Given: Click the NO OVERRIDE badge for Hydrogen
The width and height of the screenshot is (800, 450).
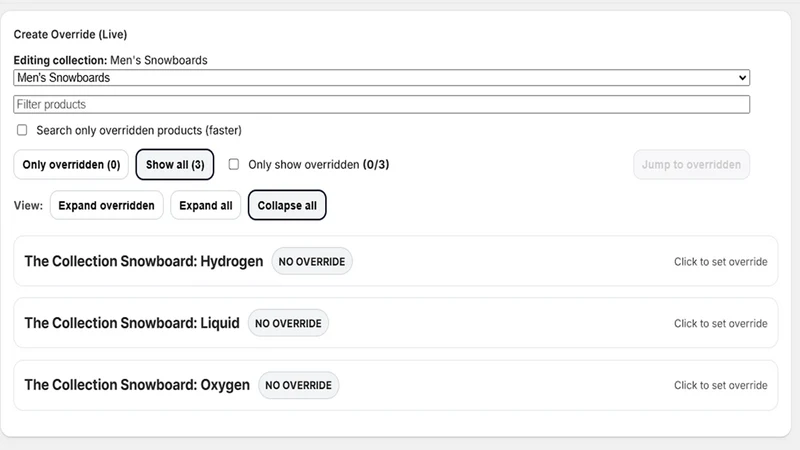Looking at the screenshot, I should point(312,261).
